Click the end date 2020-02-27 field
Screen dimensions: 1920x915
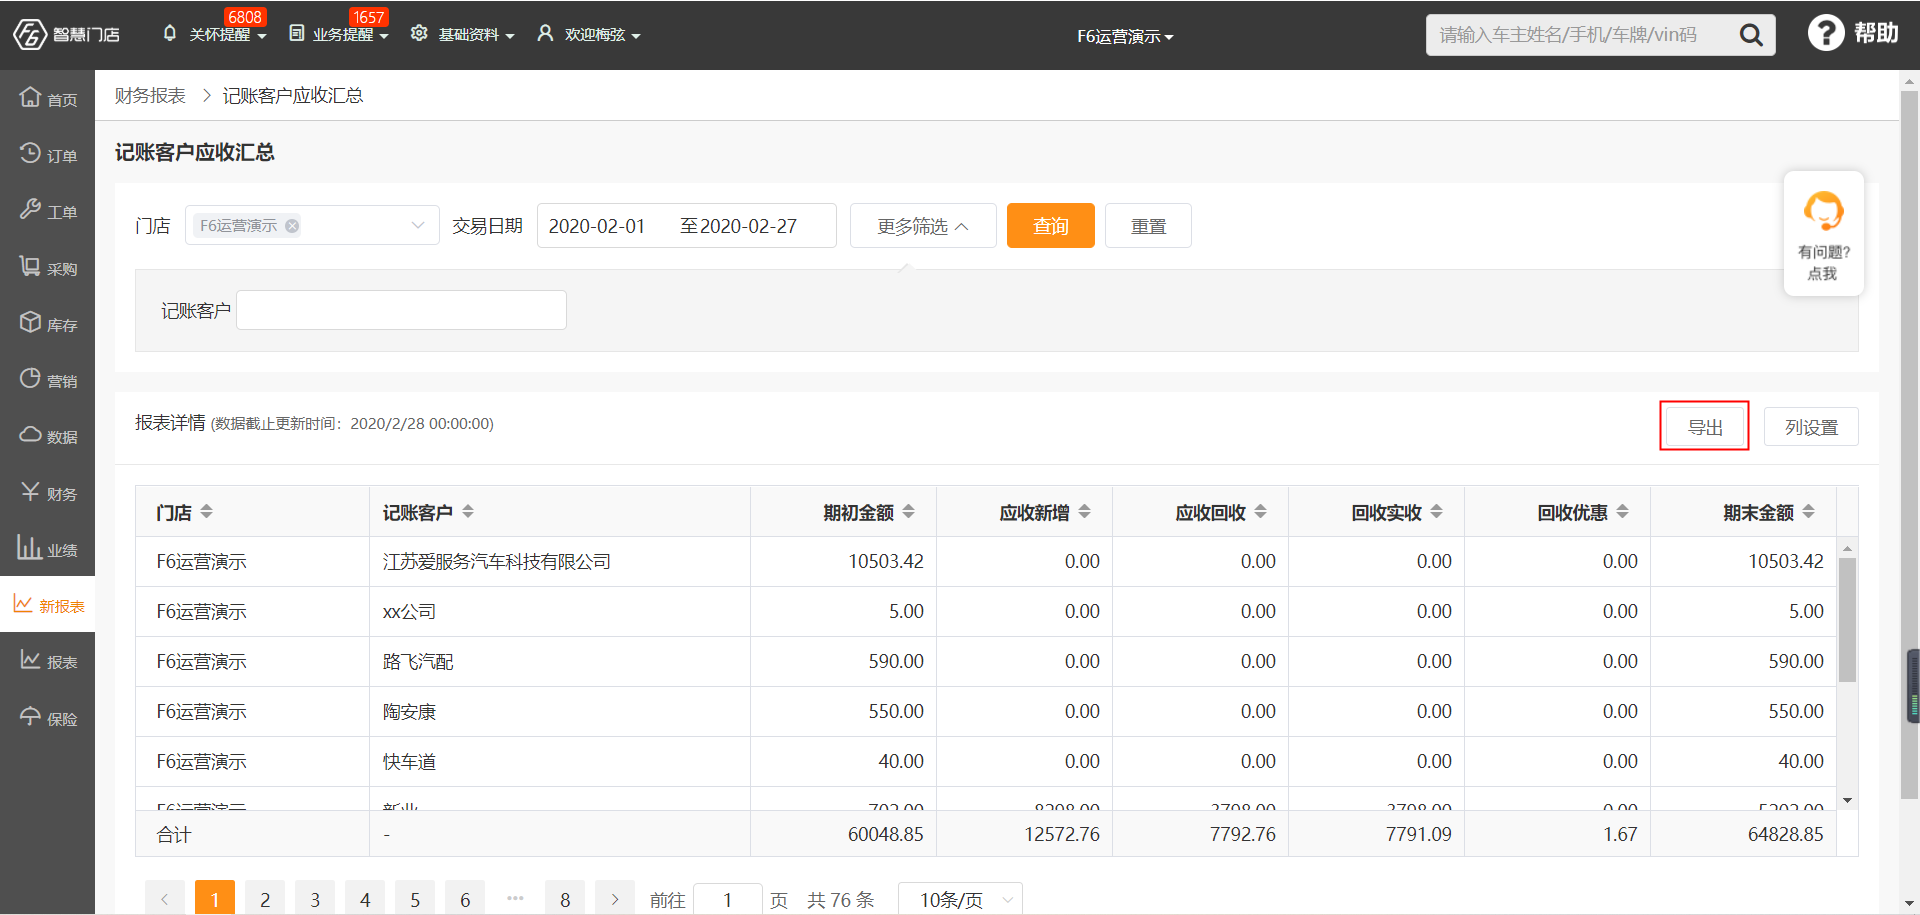[748, 226]
